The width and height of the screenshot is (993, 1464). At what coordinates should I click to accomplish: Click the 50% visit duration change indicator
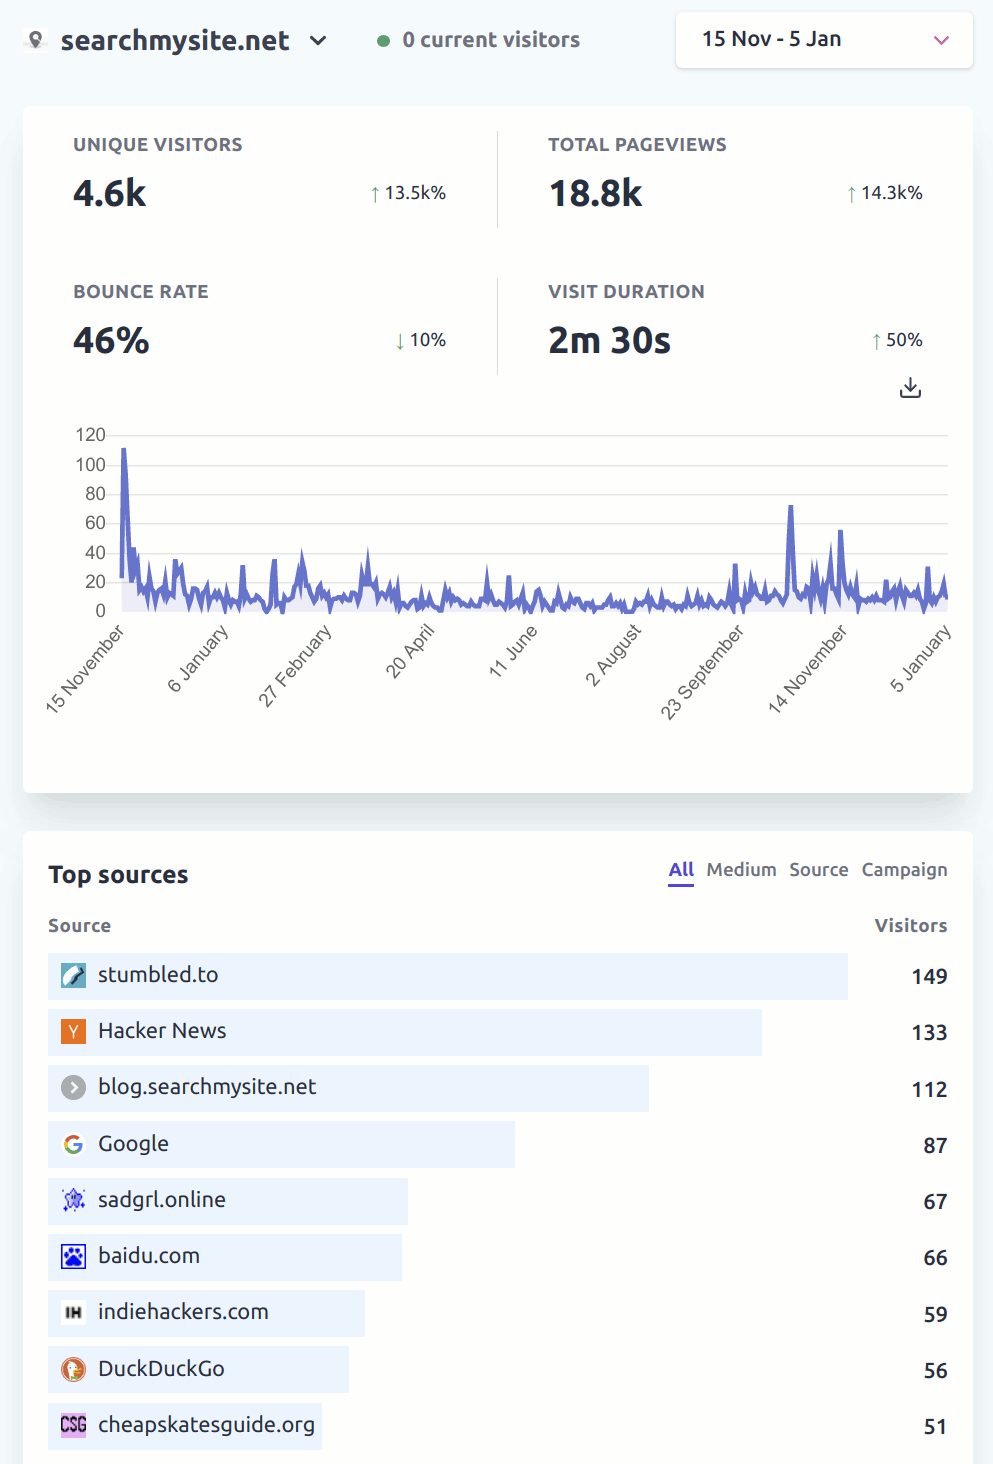pos(896,340)
